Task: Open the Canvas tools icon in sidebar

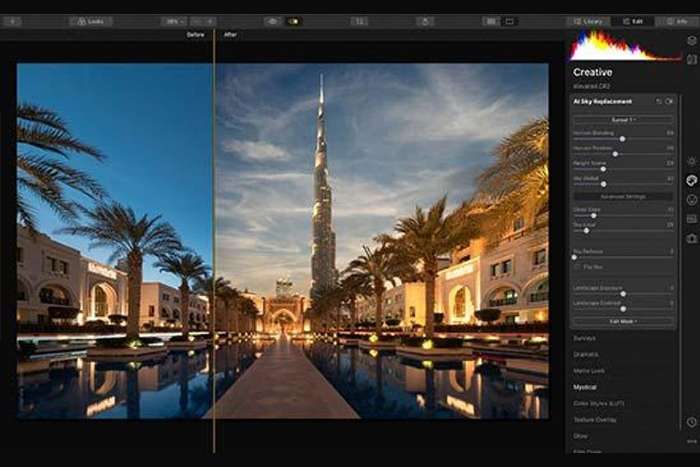Action: [691, 238]
